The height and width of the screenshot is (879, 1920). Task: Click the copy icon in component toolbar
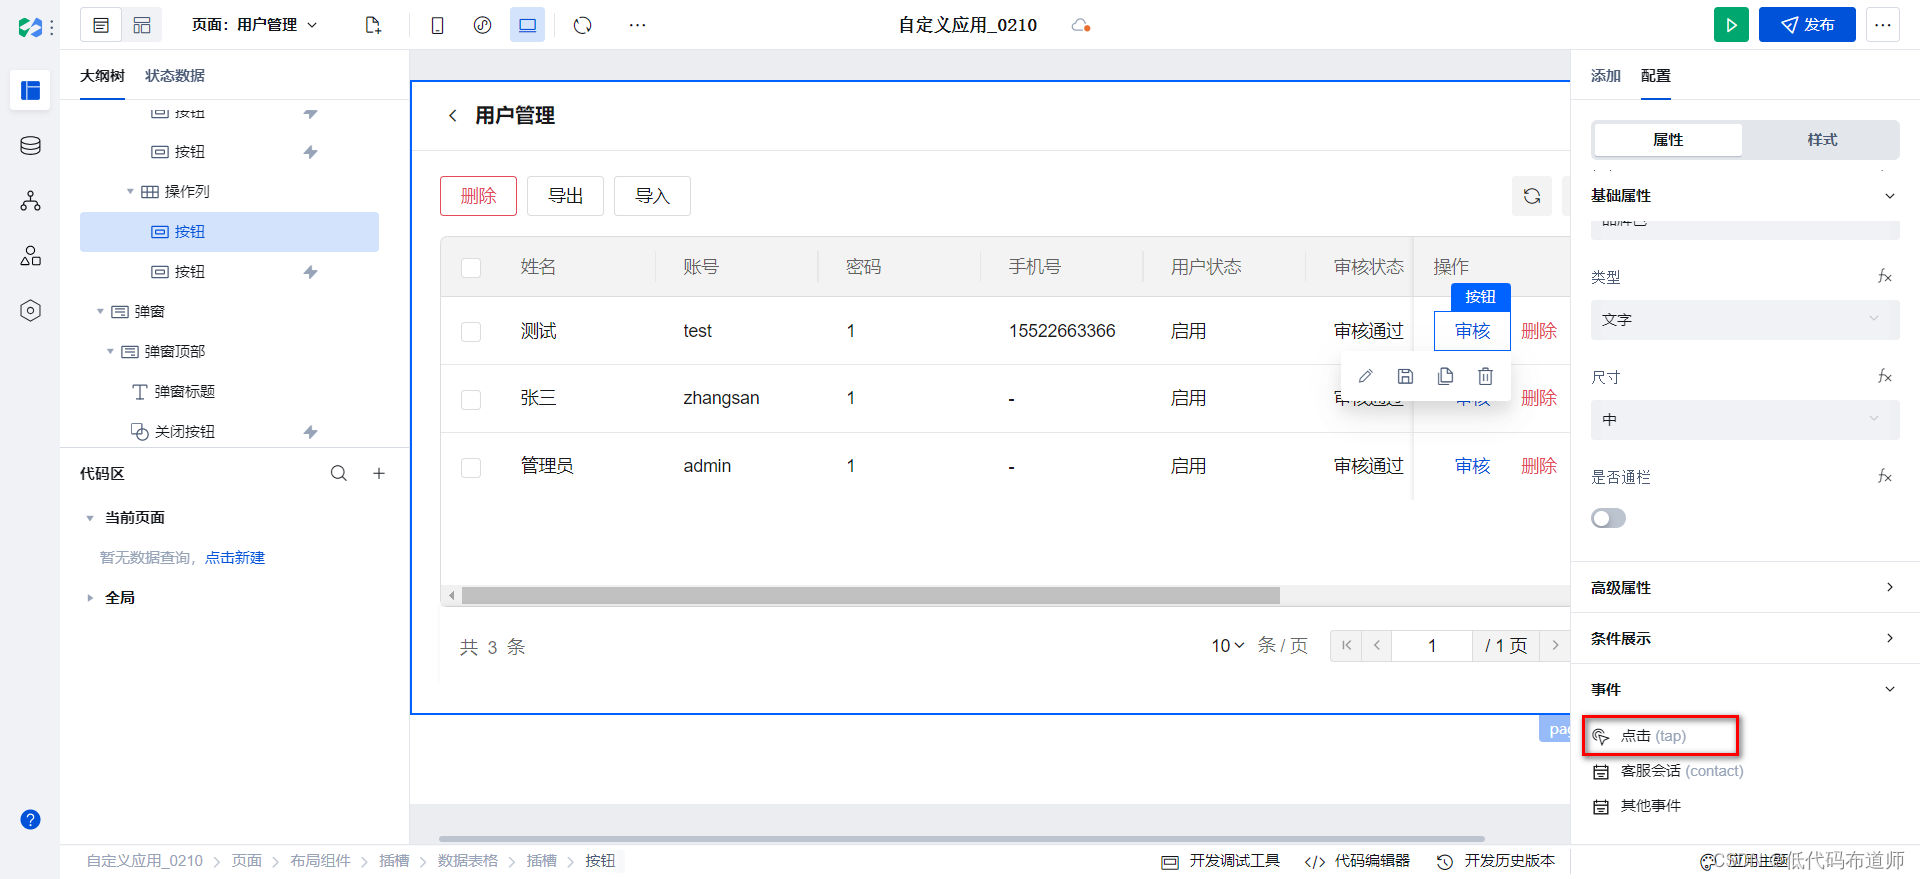1445,376
